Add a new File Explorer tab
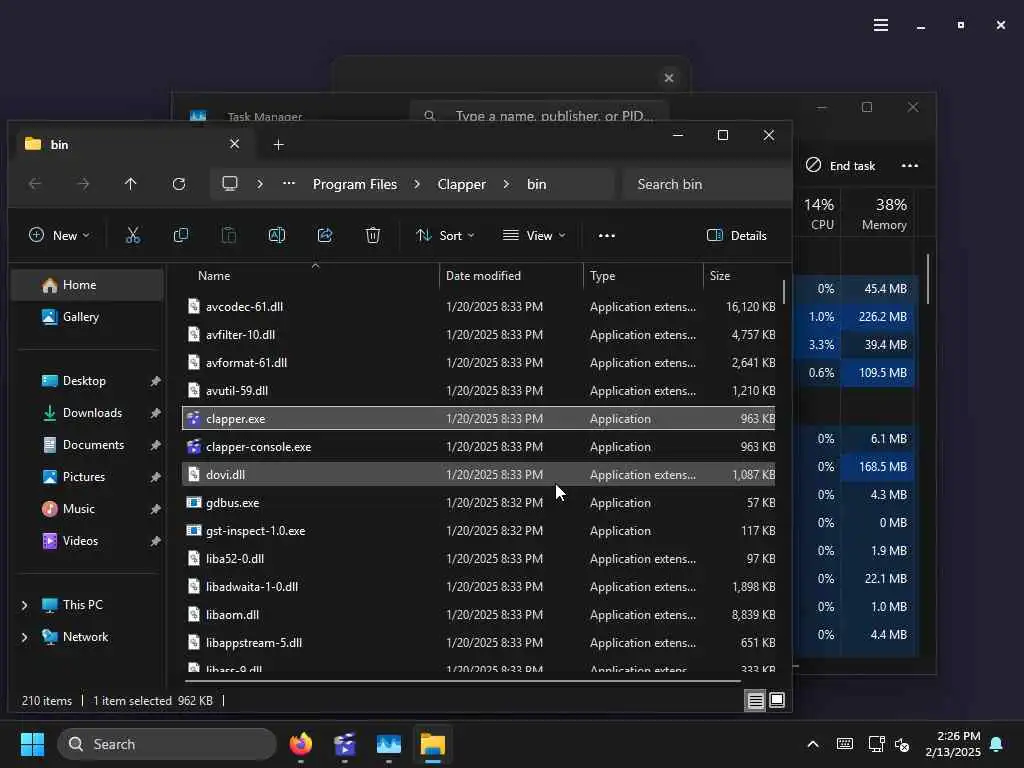The width and height of the screenshot is (1024, 768). coord(278,144)
